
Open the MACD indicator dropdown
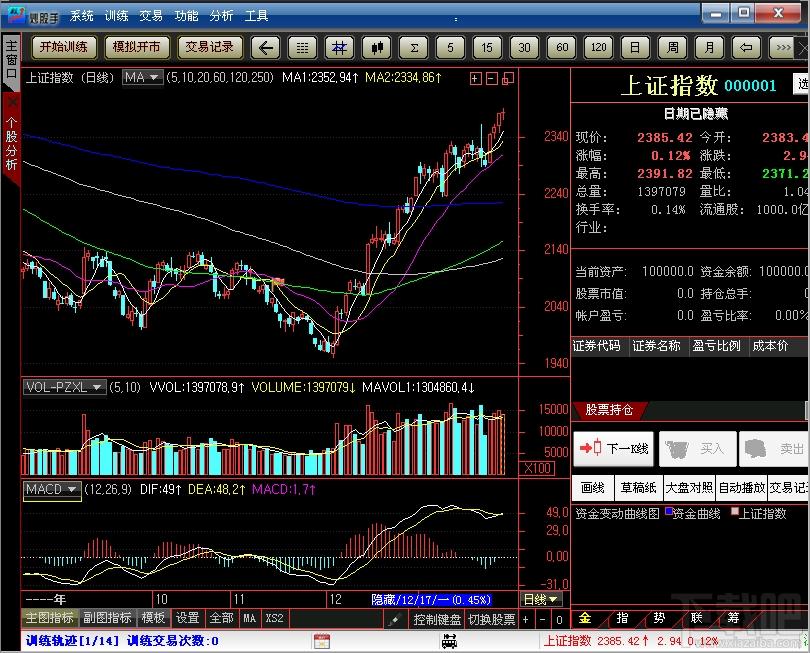tap(52, 489)
